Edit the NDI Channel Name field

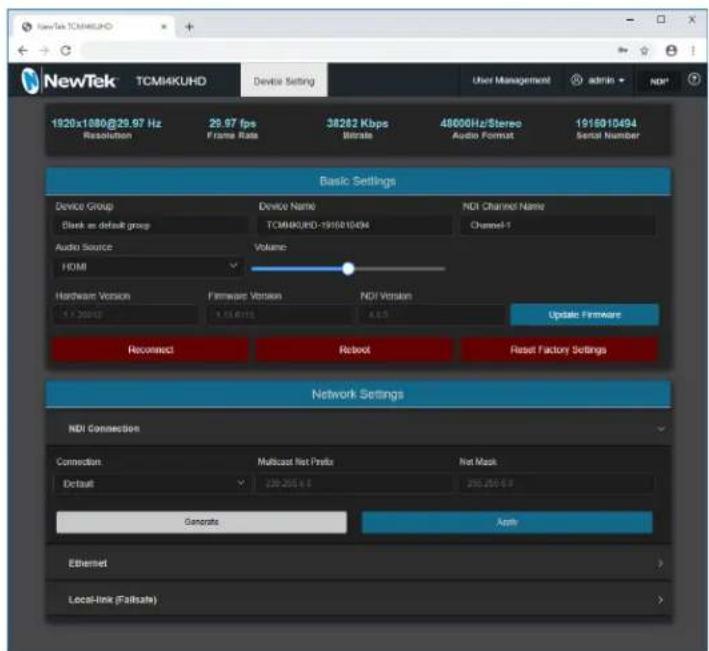point(558,225)
